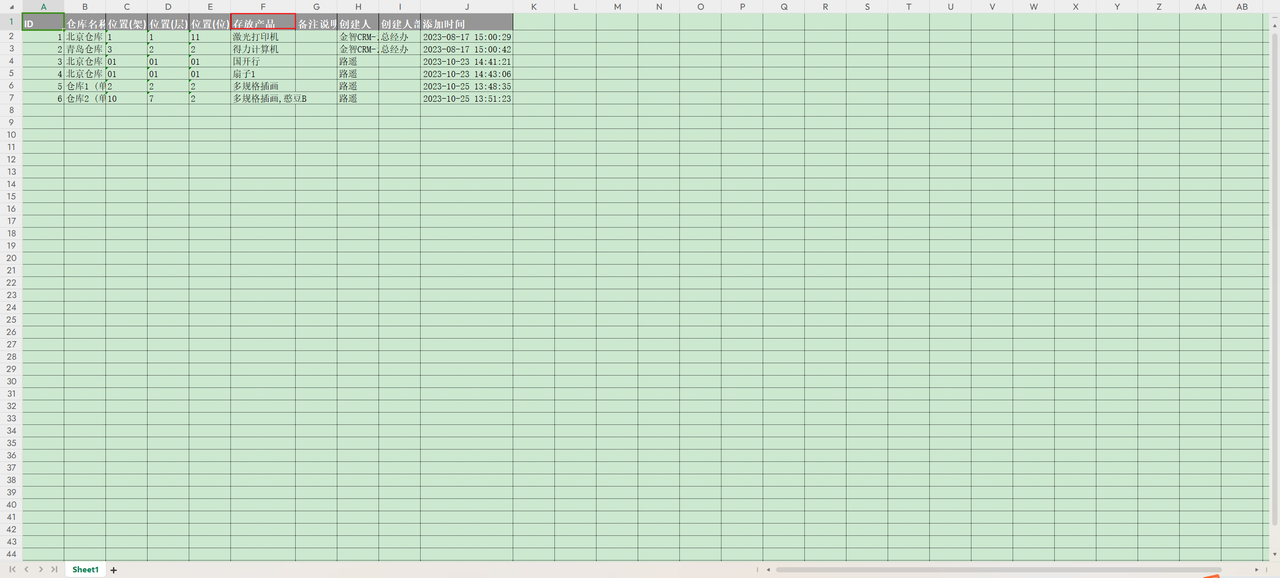
Task: Select the 位置(架) header cell
Action: pos(126,22)
